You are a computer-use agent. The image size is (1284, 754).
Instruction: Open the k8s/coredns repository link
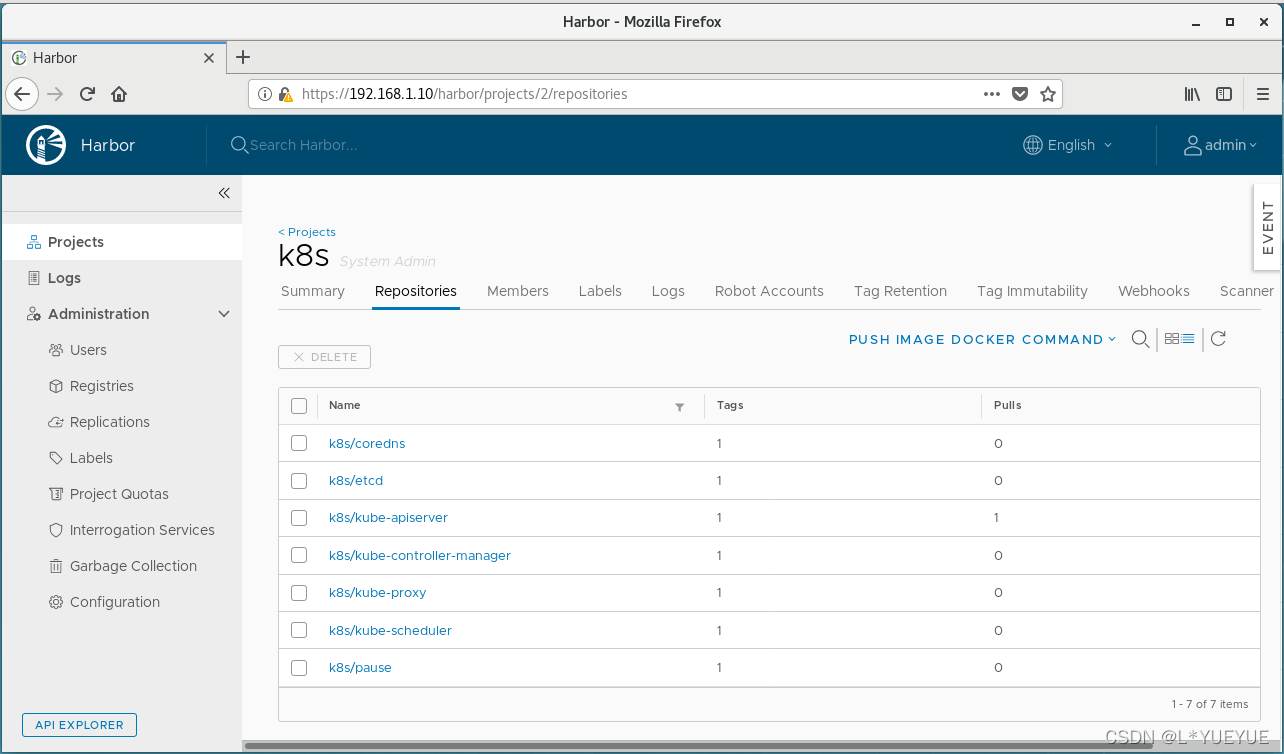pos(367,443)
